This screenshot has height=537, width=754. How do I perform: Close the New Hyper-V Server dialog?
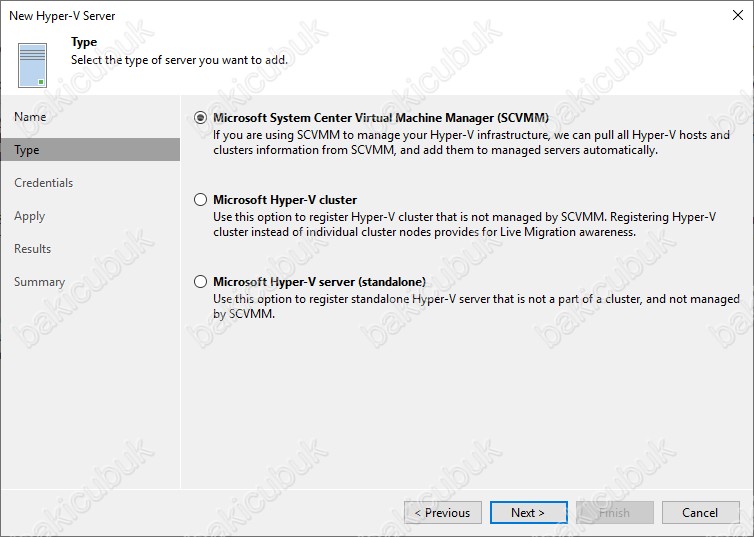tap(736, 16)
